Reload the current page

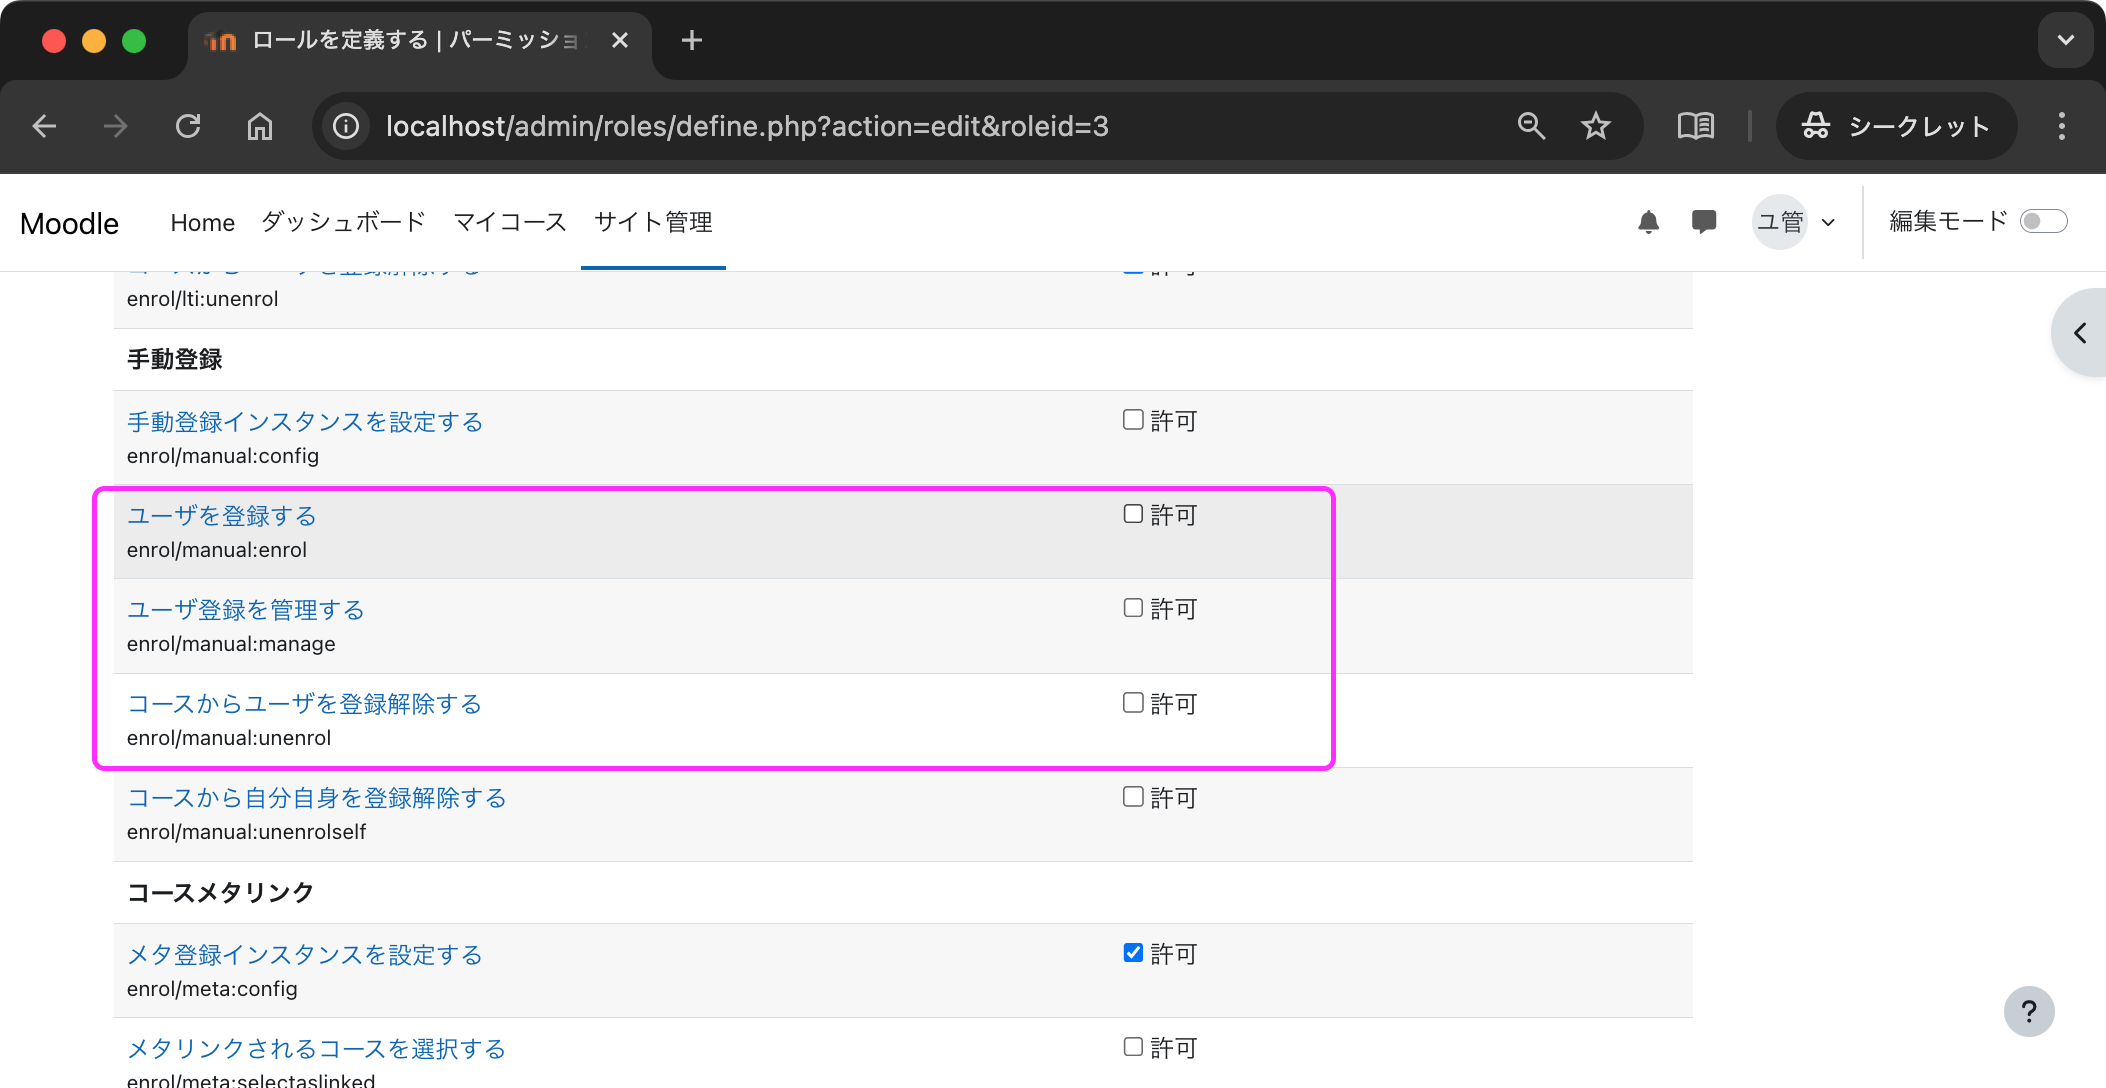189,126
